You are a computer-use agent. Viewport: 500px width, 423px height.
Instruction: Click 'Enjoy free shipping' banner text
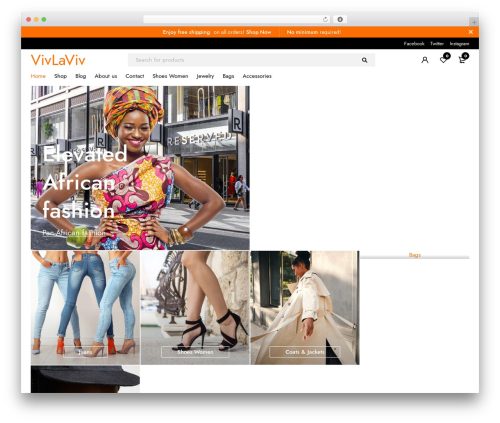tap(186, 32)
